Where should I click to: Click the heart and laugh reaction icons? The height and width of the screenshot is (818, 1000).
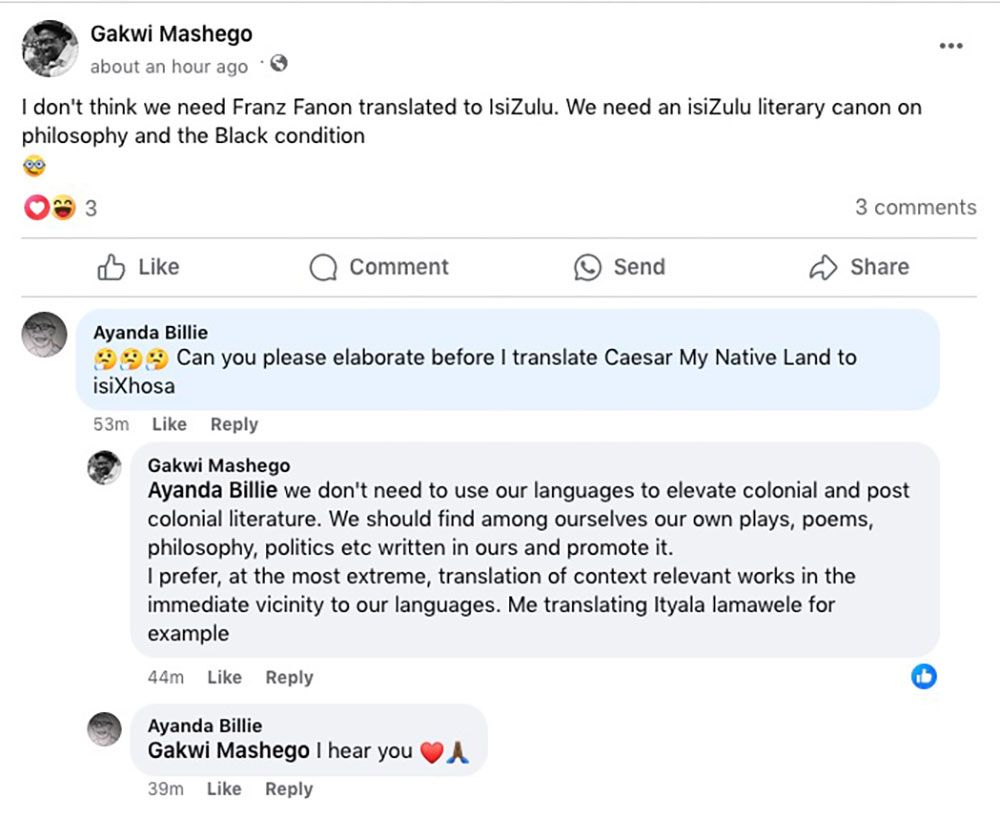coord(50,208)
